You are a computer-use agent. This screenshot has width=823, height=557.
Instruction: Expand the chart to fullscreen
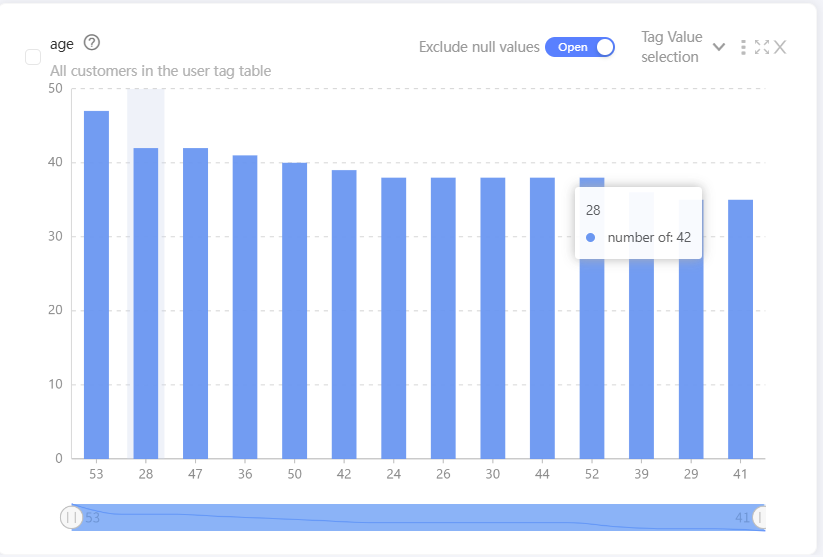tap(762, 47)
